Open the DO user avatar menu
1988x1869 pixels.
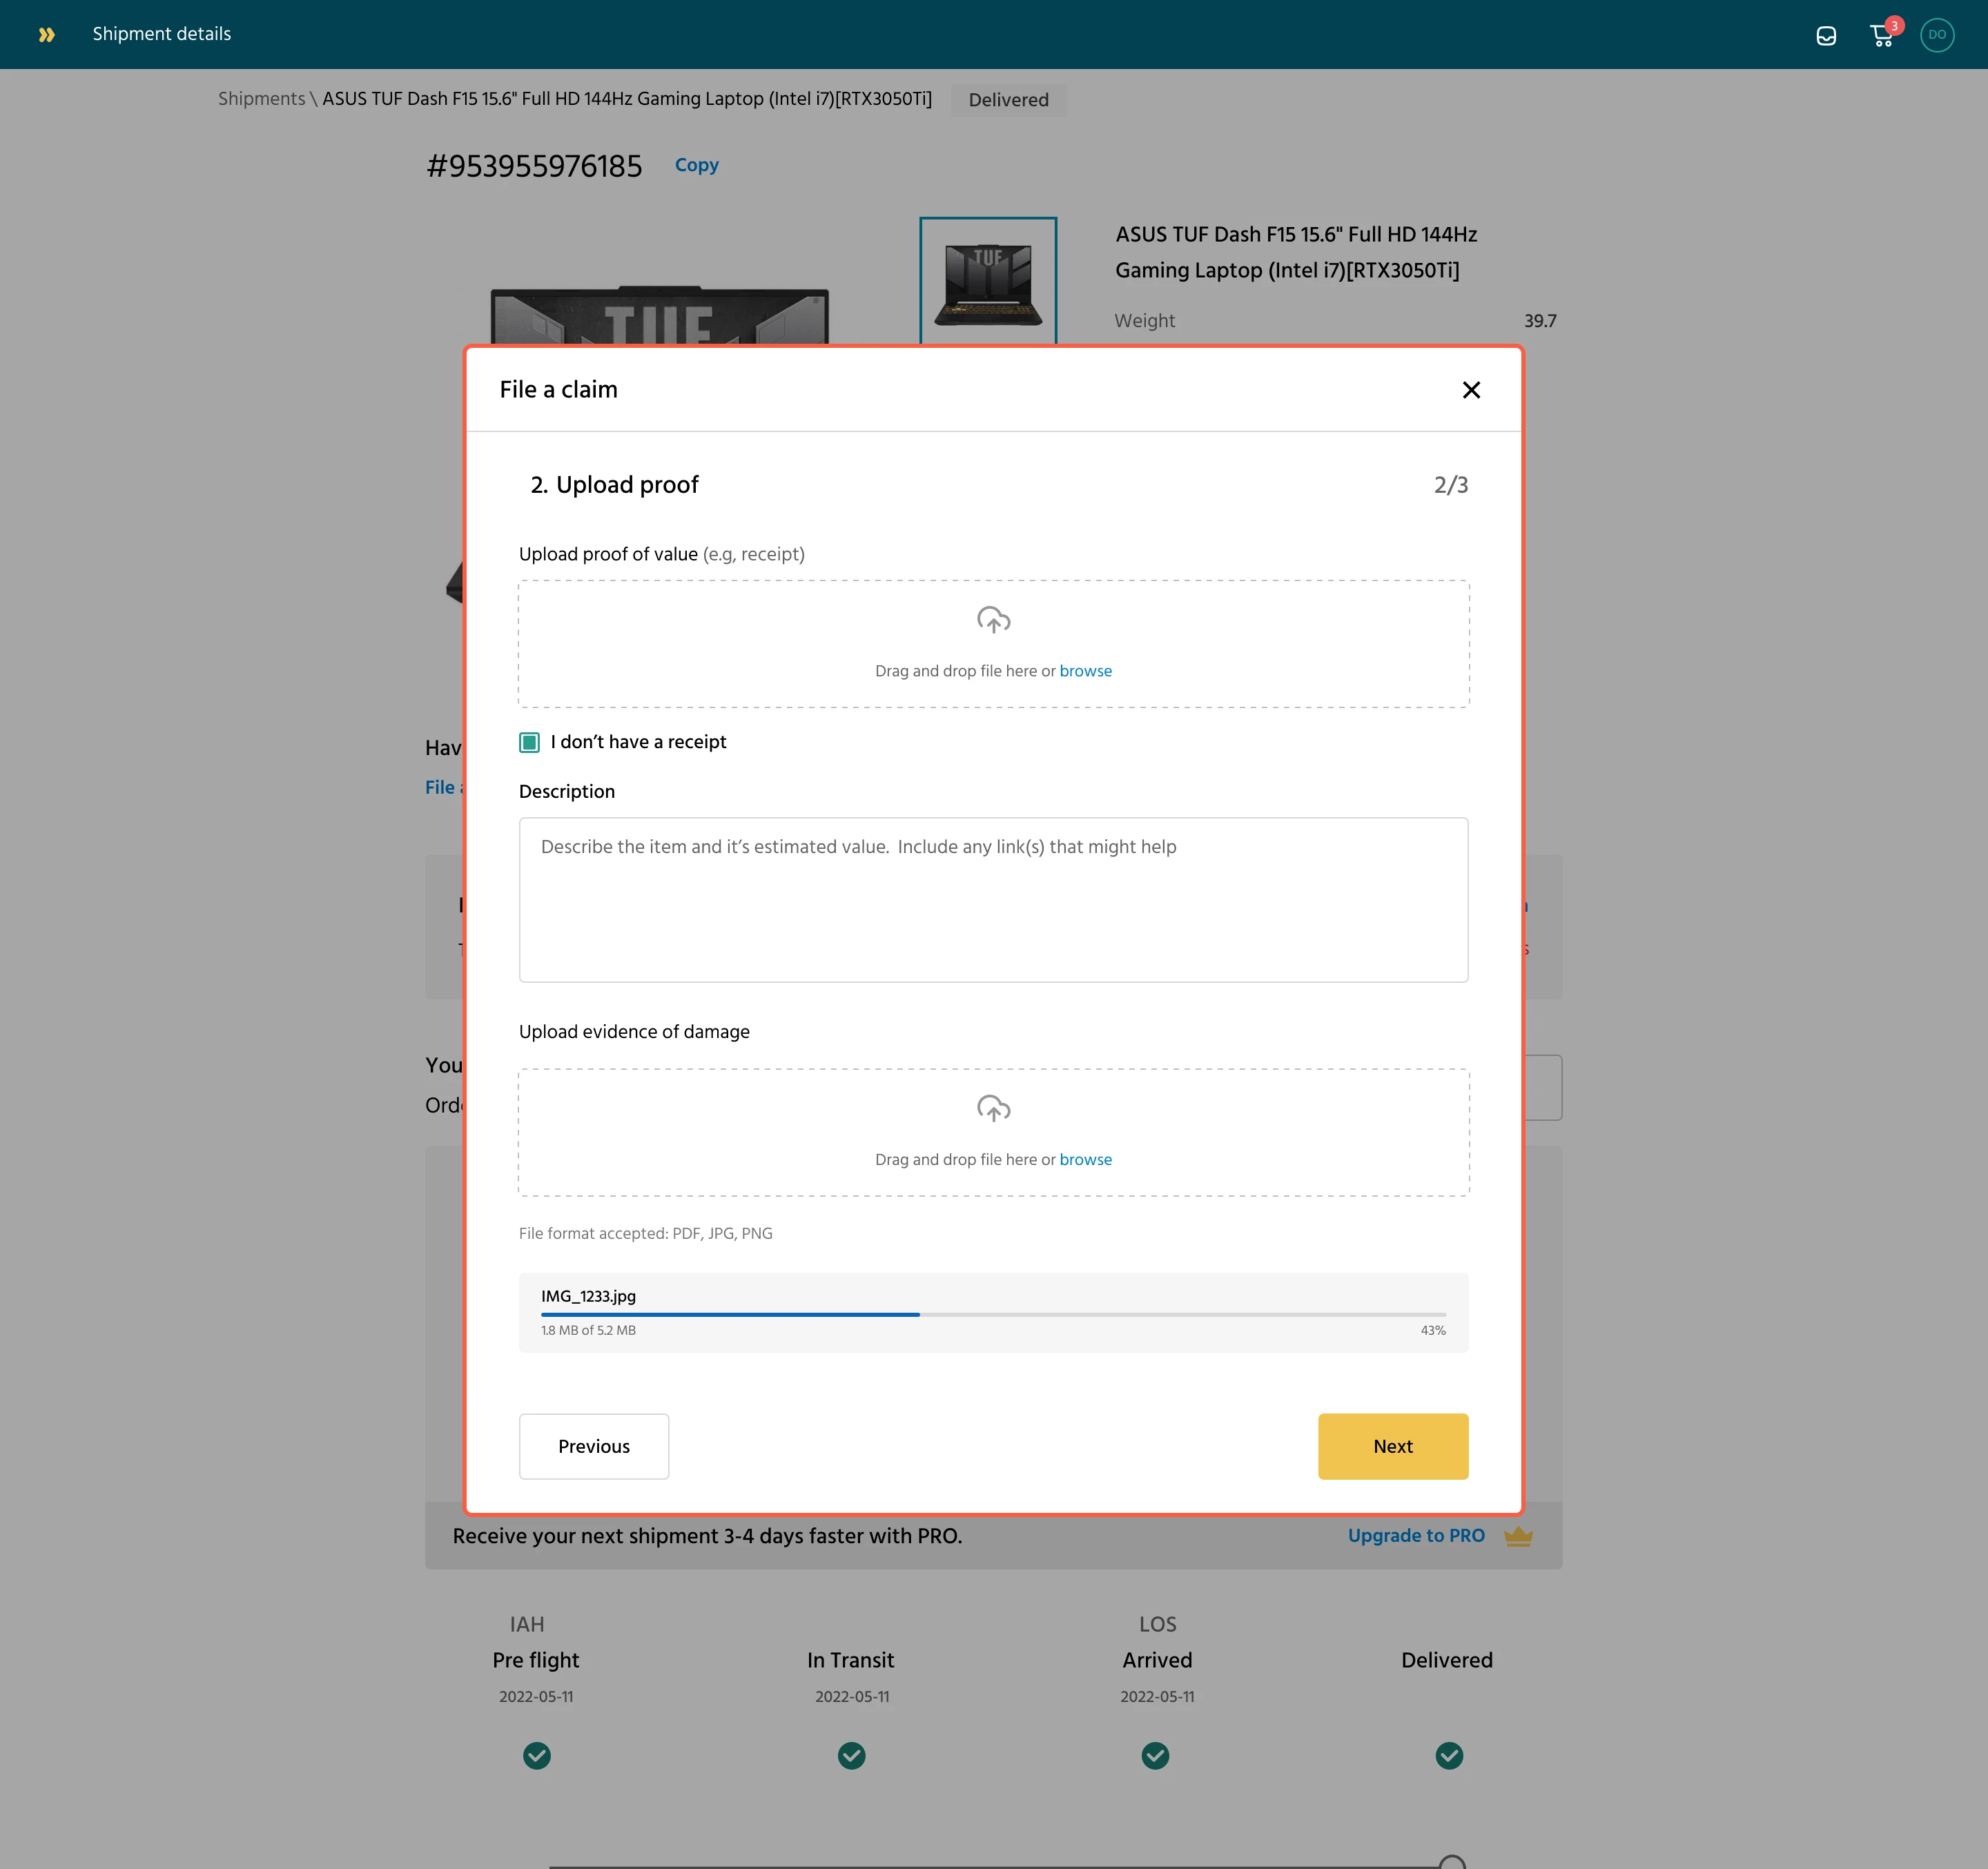[1937, 34]
